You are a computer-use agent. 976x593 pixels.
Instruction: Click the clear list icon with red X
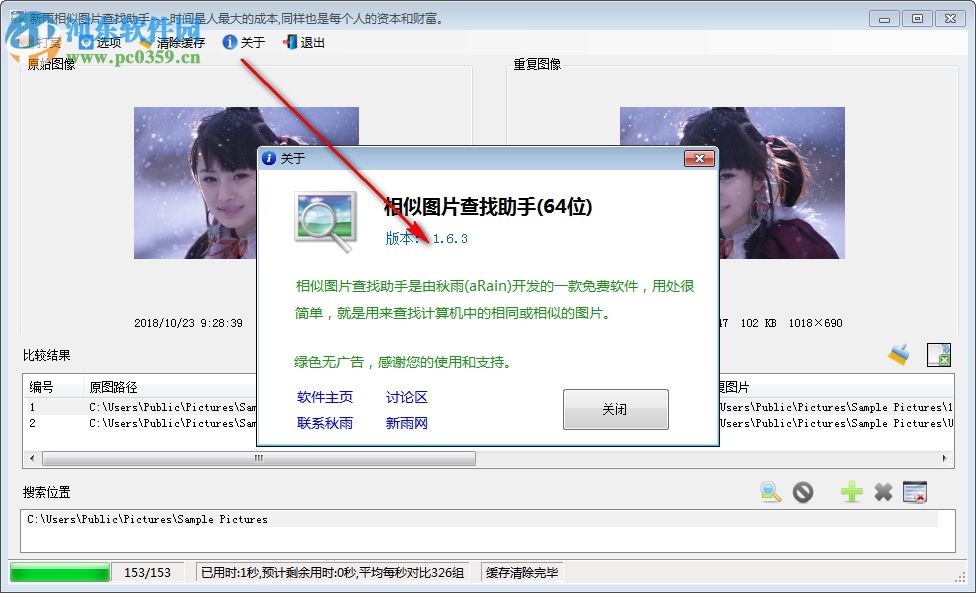point(915,492)
